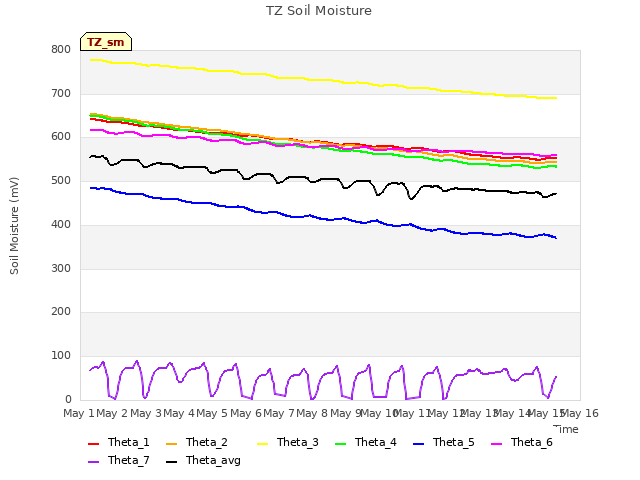This screenshot has height=480, width=640.
Task: Click the TZ_sm label badge
Action: click(x=106, y=42)
